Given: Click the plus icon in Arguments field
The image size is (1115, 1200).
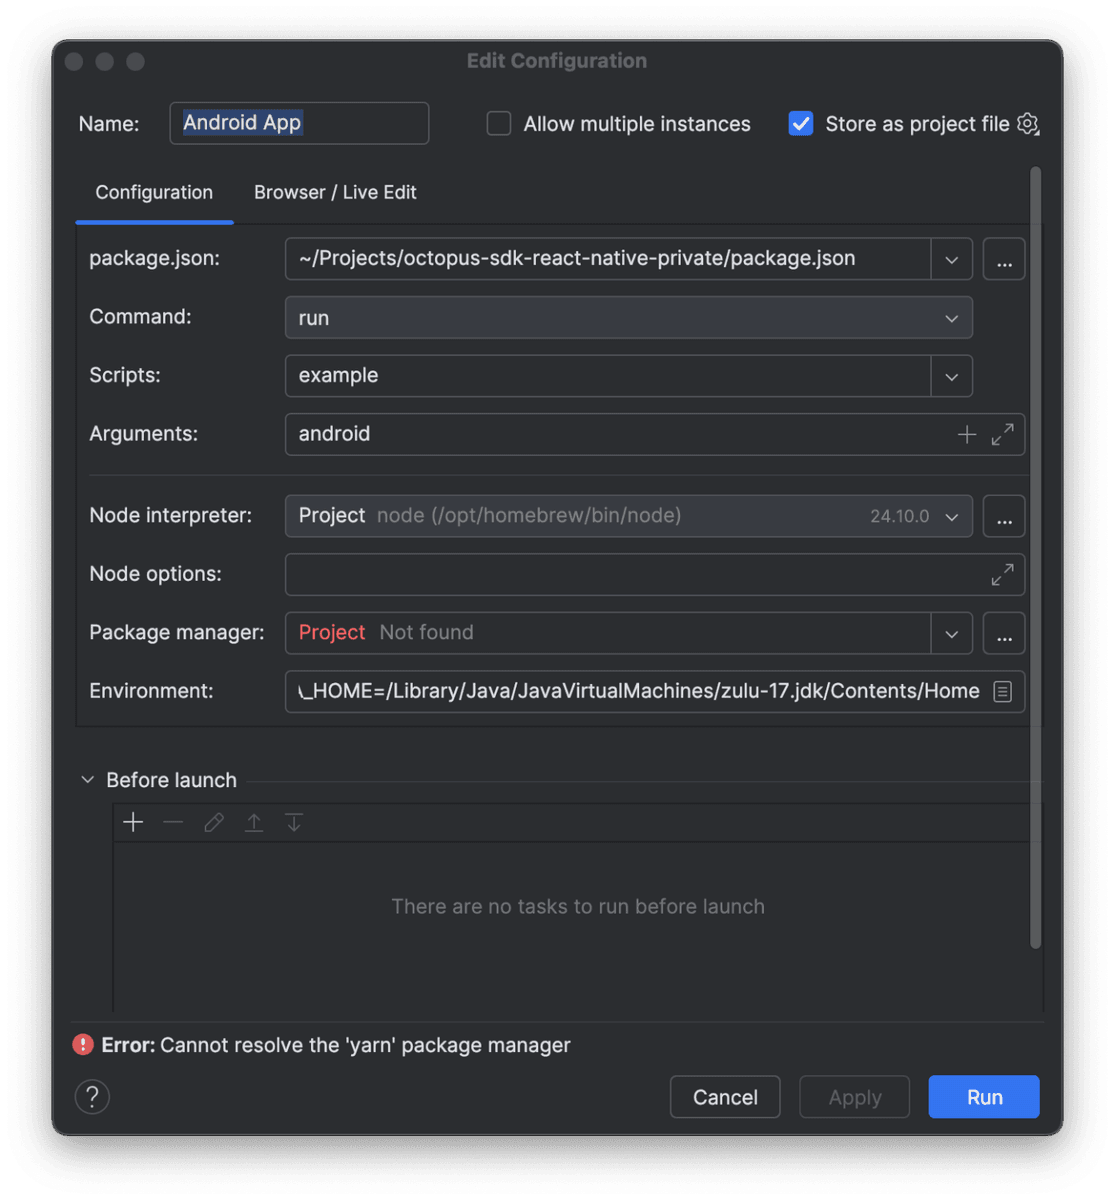Looking at the screenshot, I should pyautogui.click(x=966, y=434).
